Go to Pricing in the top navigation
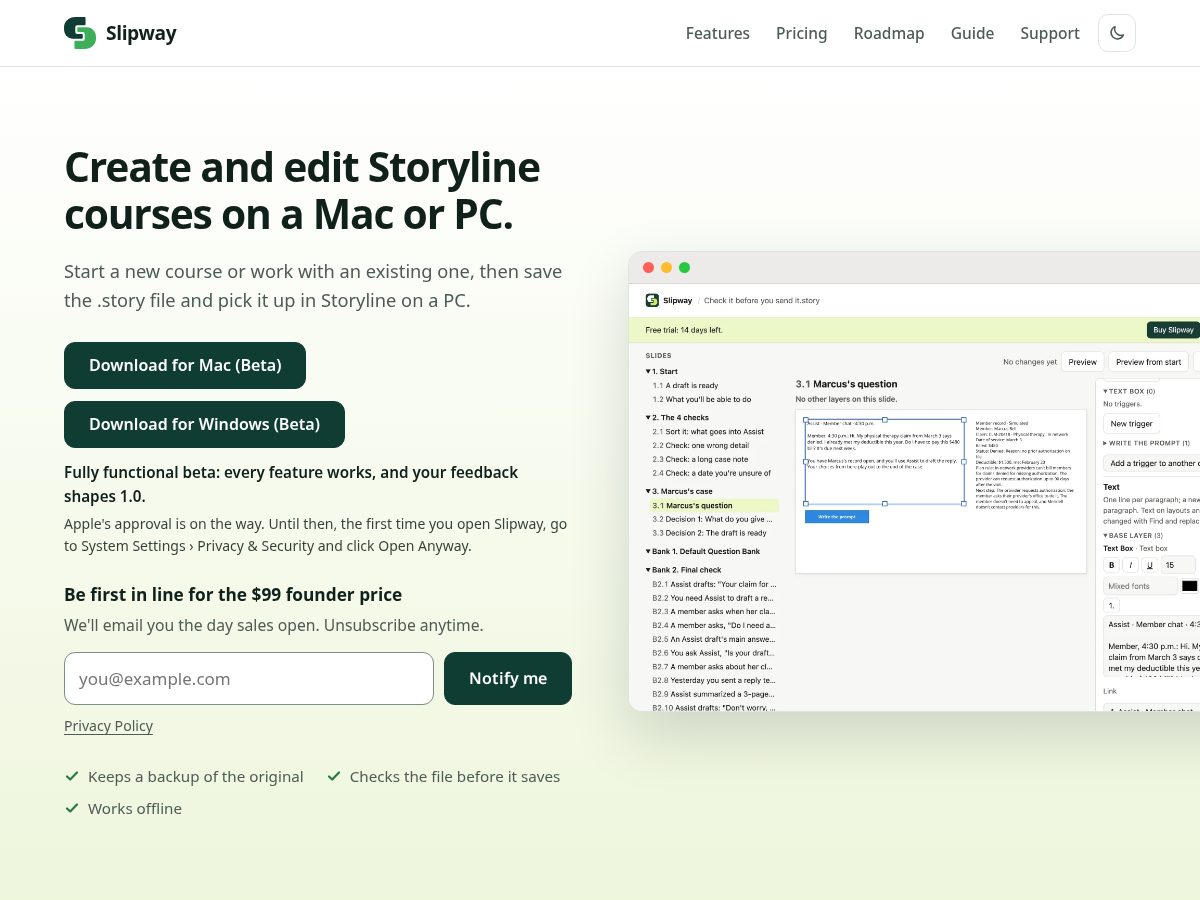This screenshot has height=900, width=1200. point(801,33)
